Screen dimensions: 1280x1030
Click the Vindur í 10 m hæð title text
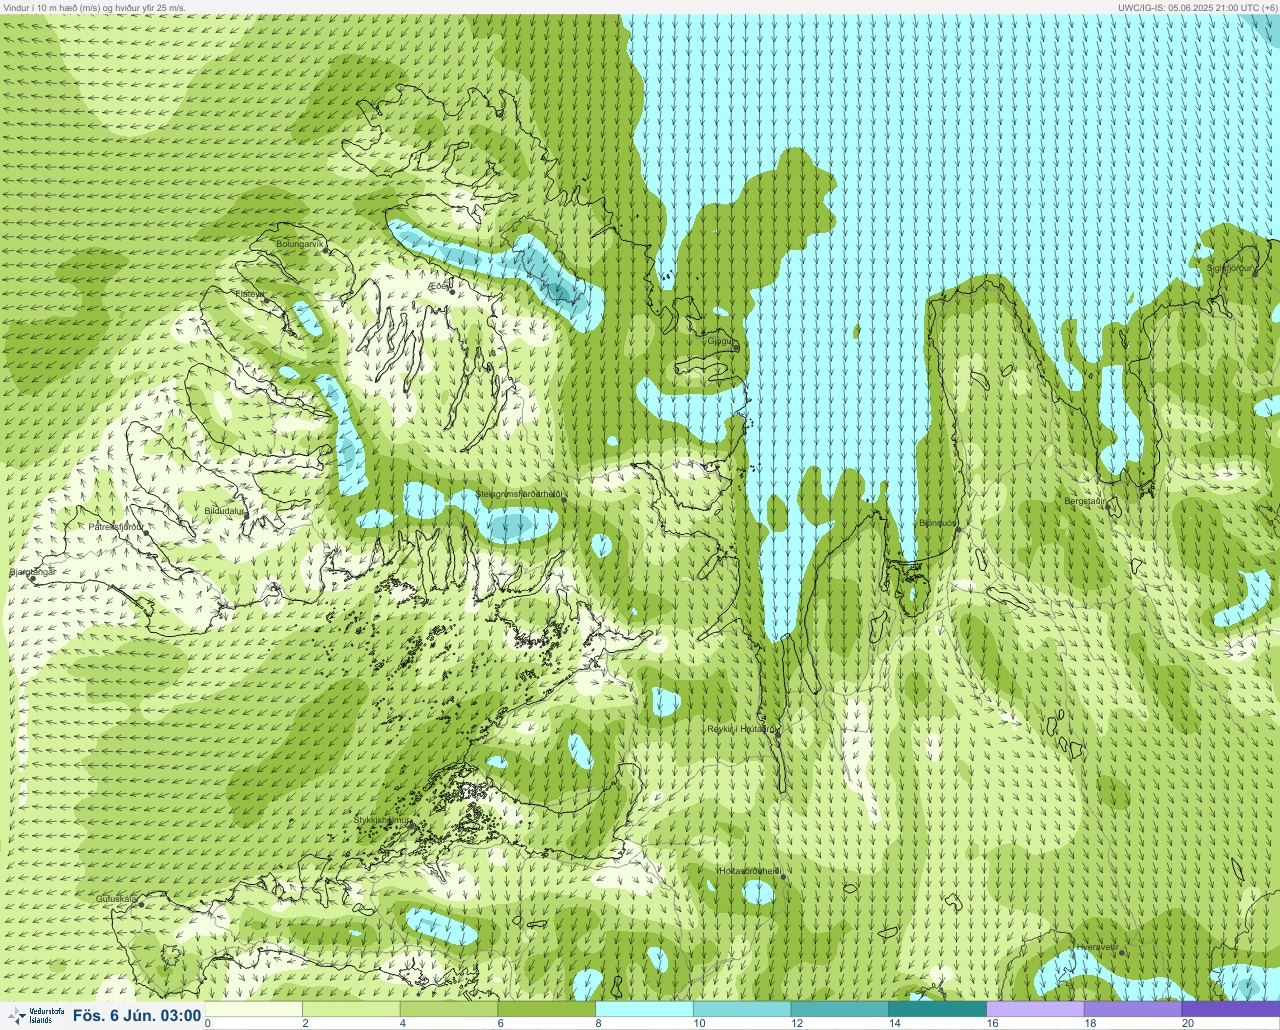95,7
